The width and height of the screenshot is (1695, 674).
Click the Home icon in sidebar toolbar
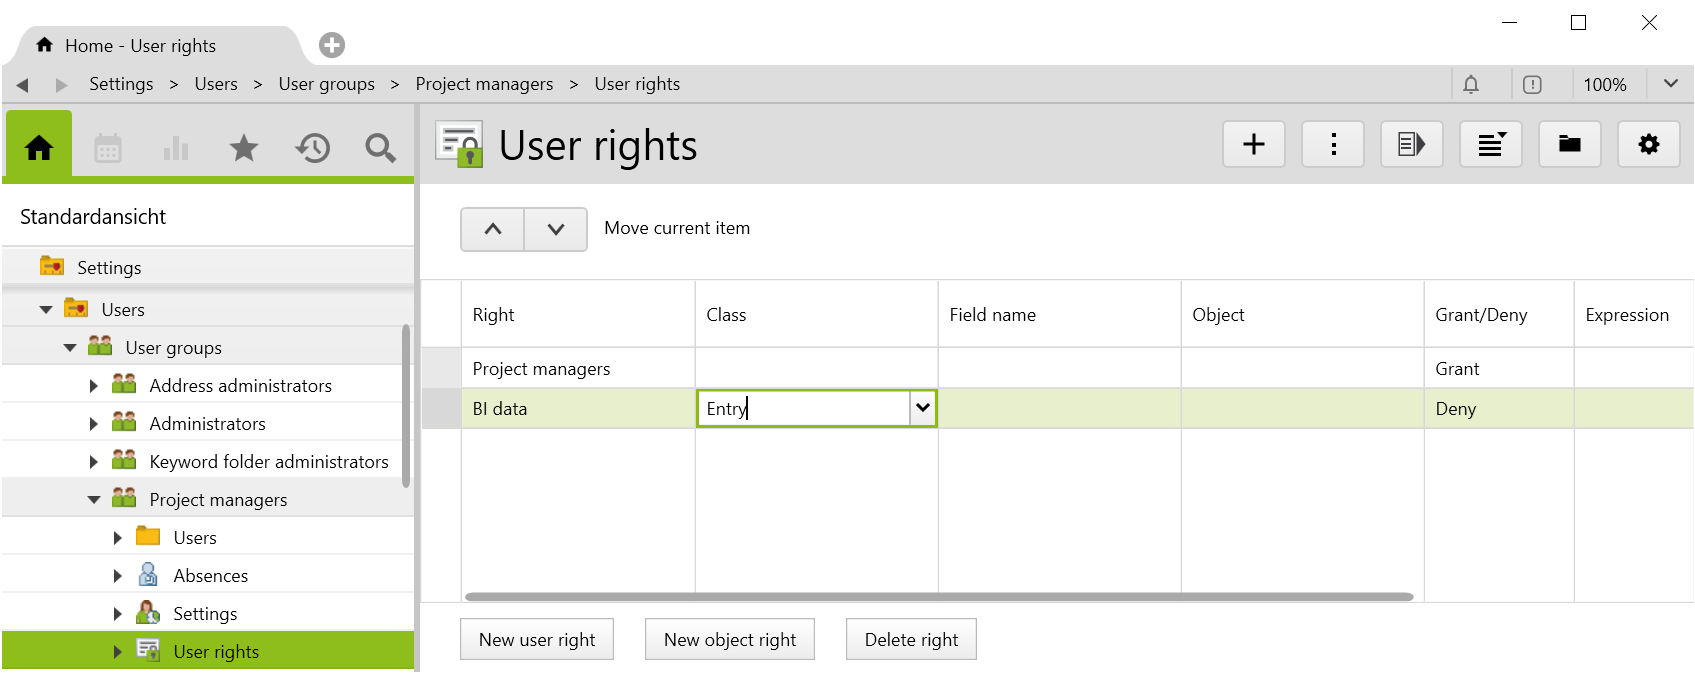point(39,148)
